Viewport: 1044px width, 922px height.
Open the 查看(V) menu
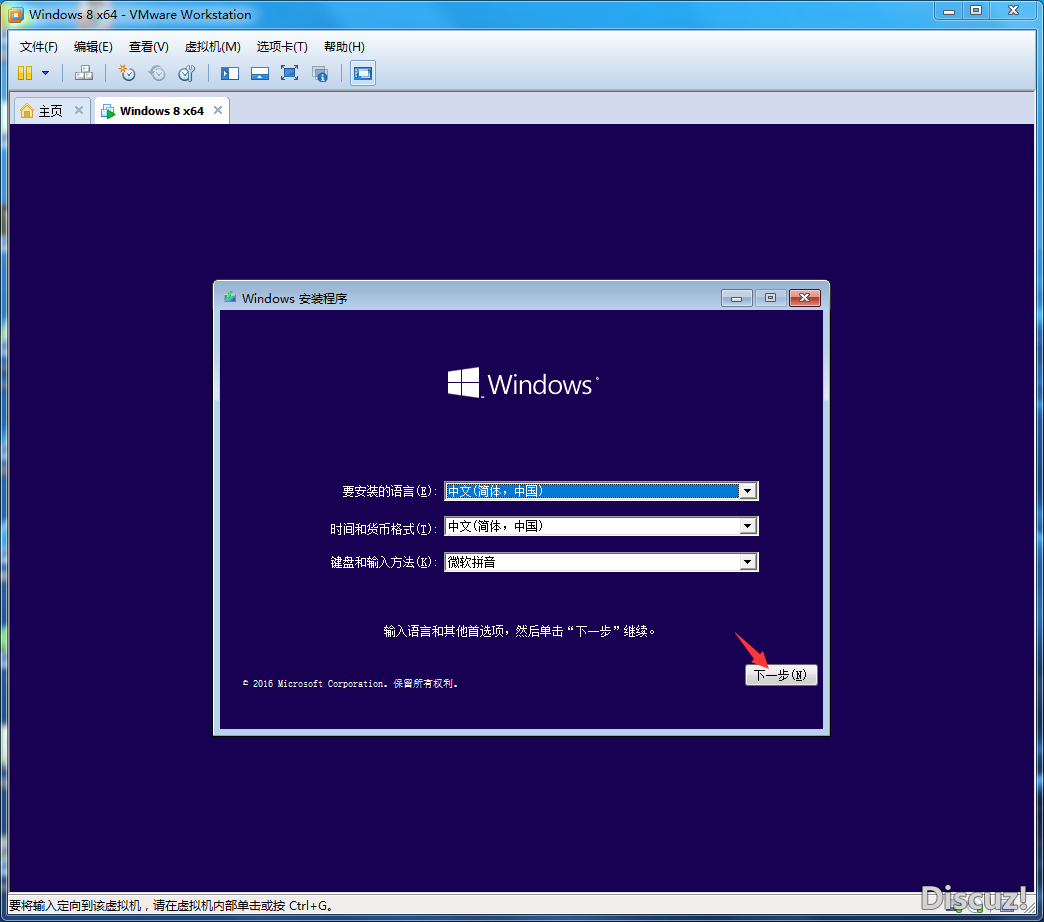point(148,47)
